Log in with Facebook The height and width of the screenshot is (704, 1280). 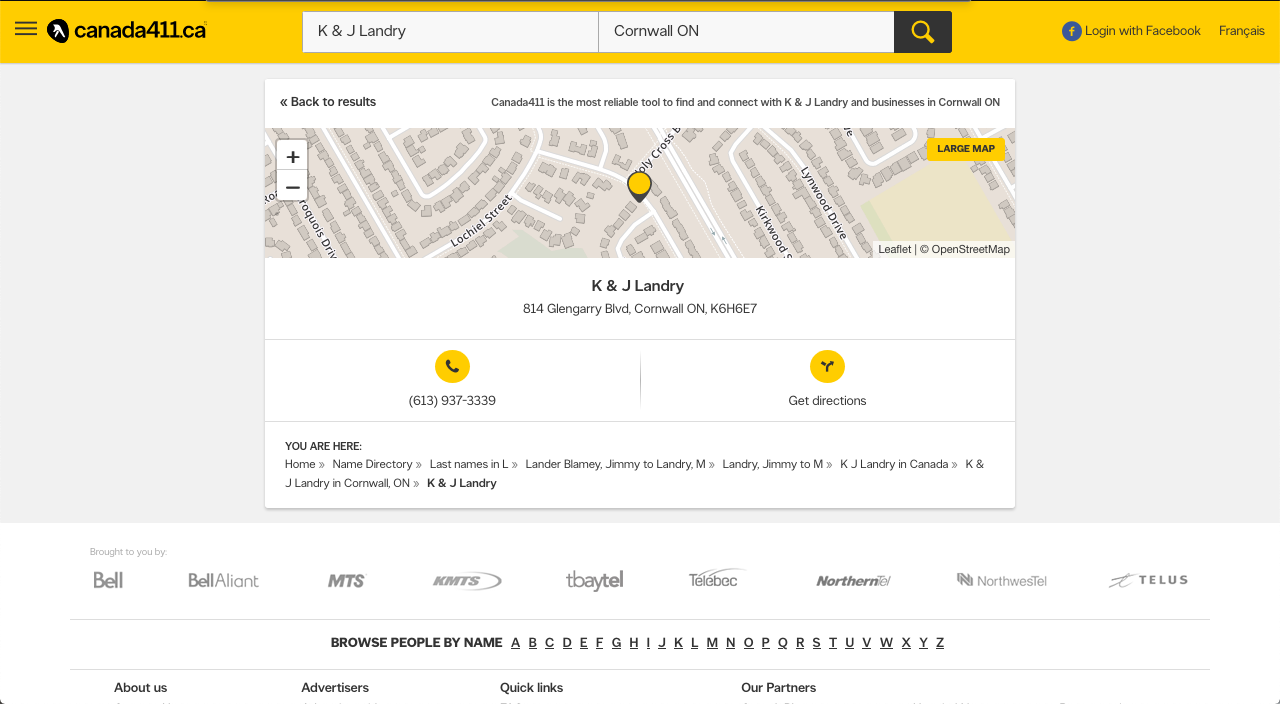(1142, 31)
